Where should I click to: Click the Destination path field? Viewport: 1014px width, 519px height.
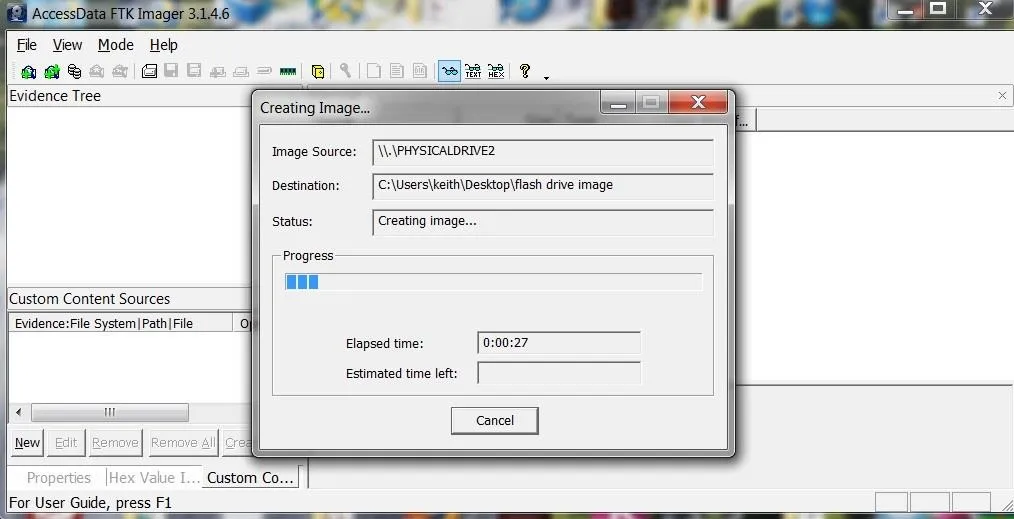pos(543,185)
